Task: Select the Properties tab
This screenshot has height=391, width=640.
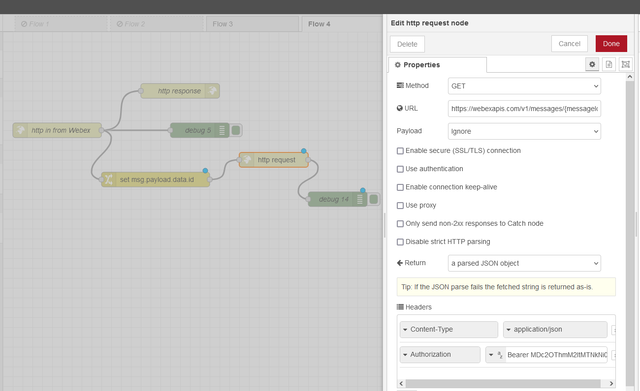Action: 437,65
